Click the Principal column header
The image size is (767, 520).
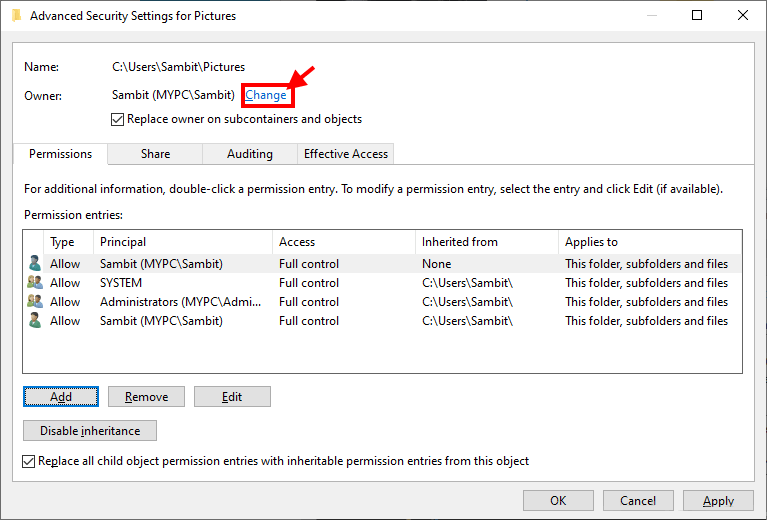(182, 242)
